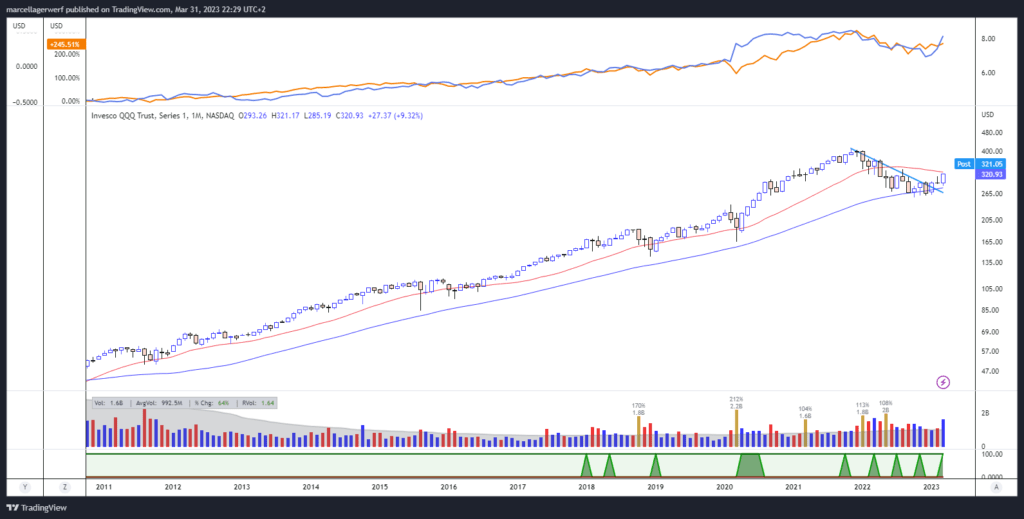
Task: Click the TradingView logo
Action: click(37, 507)
